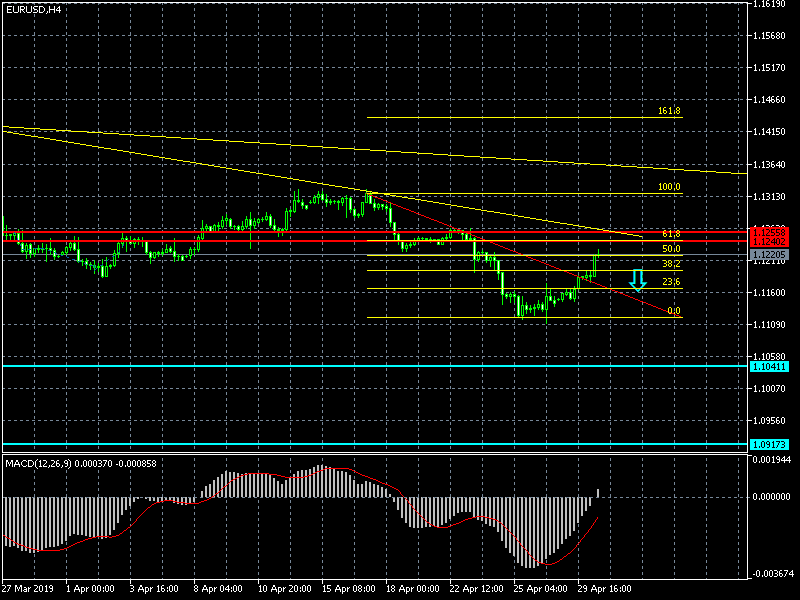Select the grey 1.12205 current price tag
800x600 pixels.
point(770,255)
